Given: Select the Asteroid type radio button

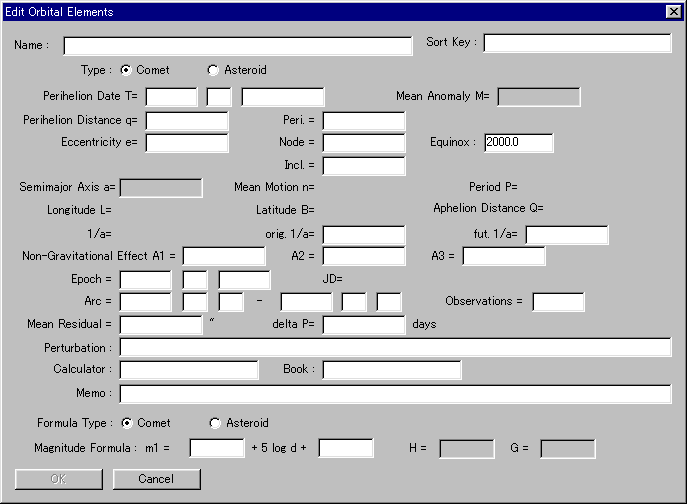Looking at the screenshot, I should pos(213,70).
